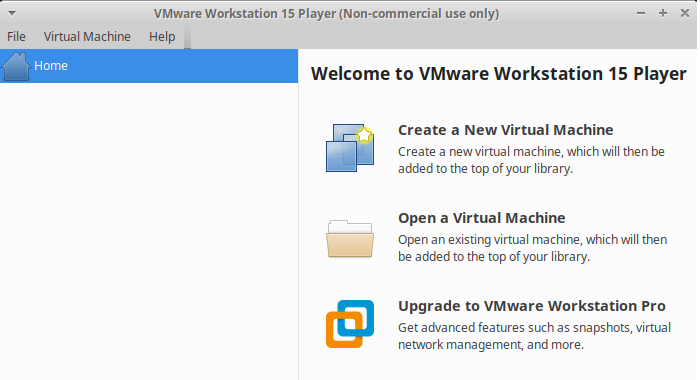Viewport: 700px width, 380px height.
Task: Click the Create a New Virtual Machine heading
Action: (505, 130)
